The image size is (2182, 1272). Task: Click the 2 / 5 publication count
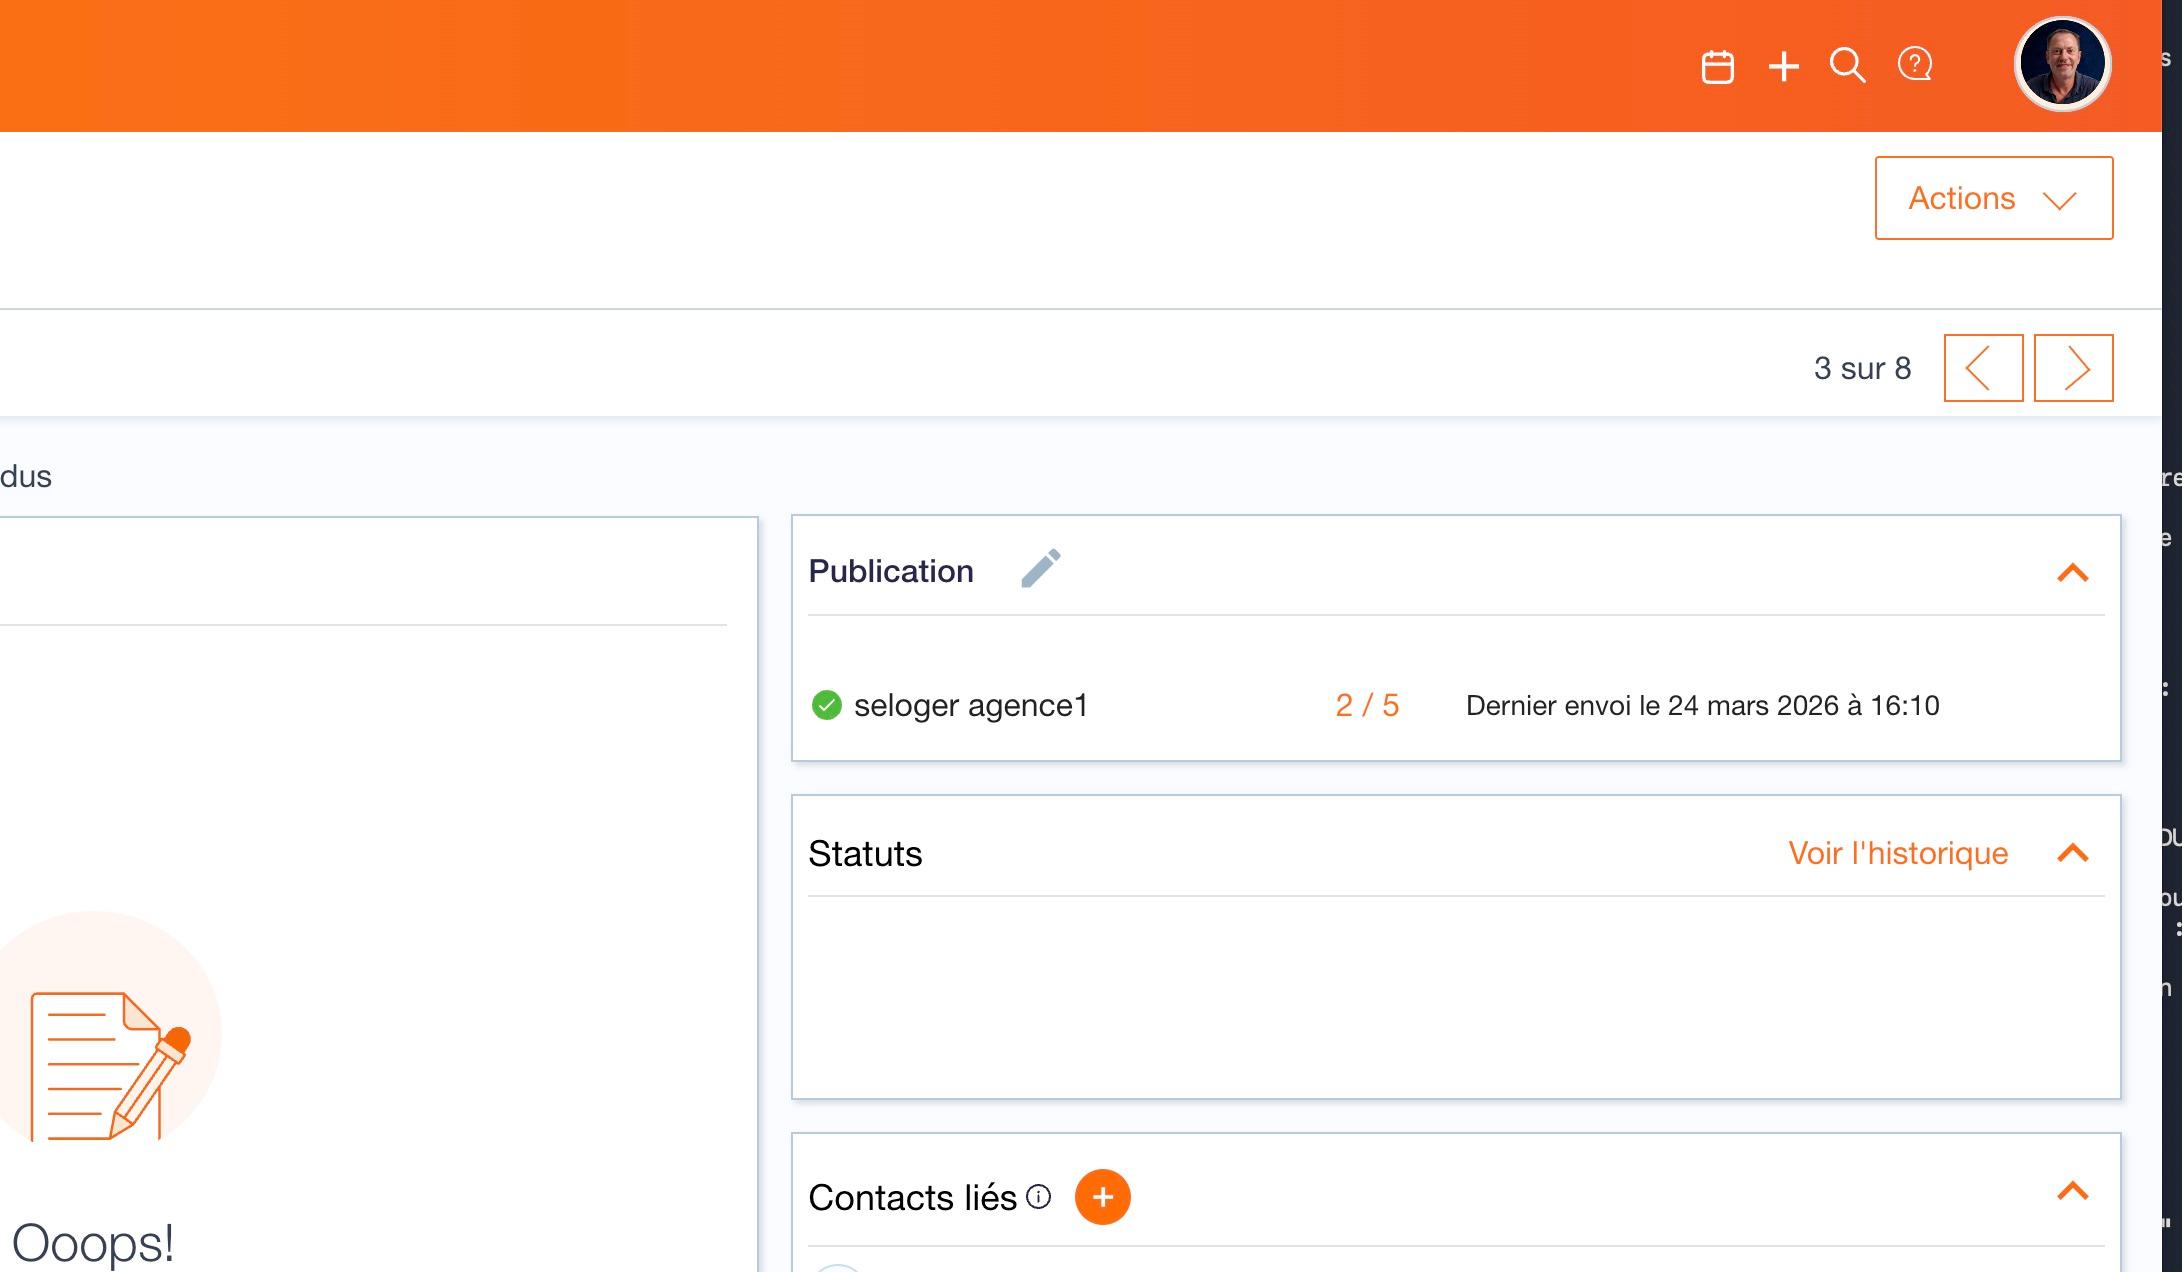pyautogui.click(x=1366, y=705)
